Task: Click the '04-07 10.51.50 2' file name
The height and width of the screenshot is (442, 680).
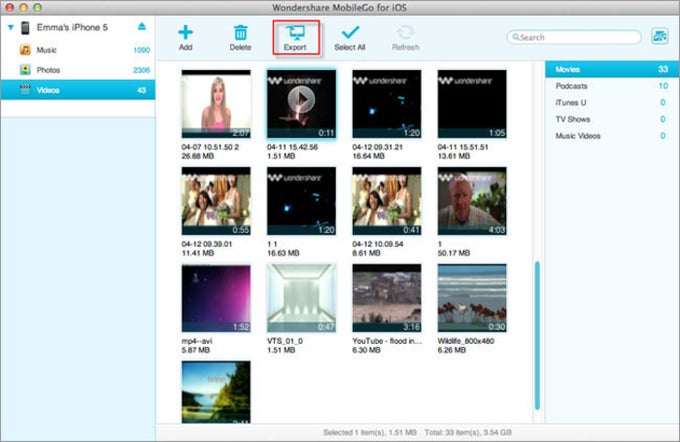Action: 210,147
